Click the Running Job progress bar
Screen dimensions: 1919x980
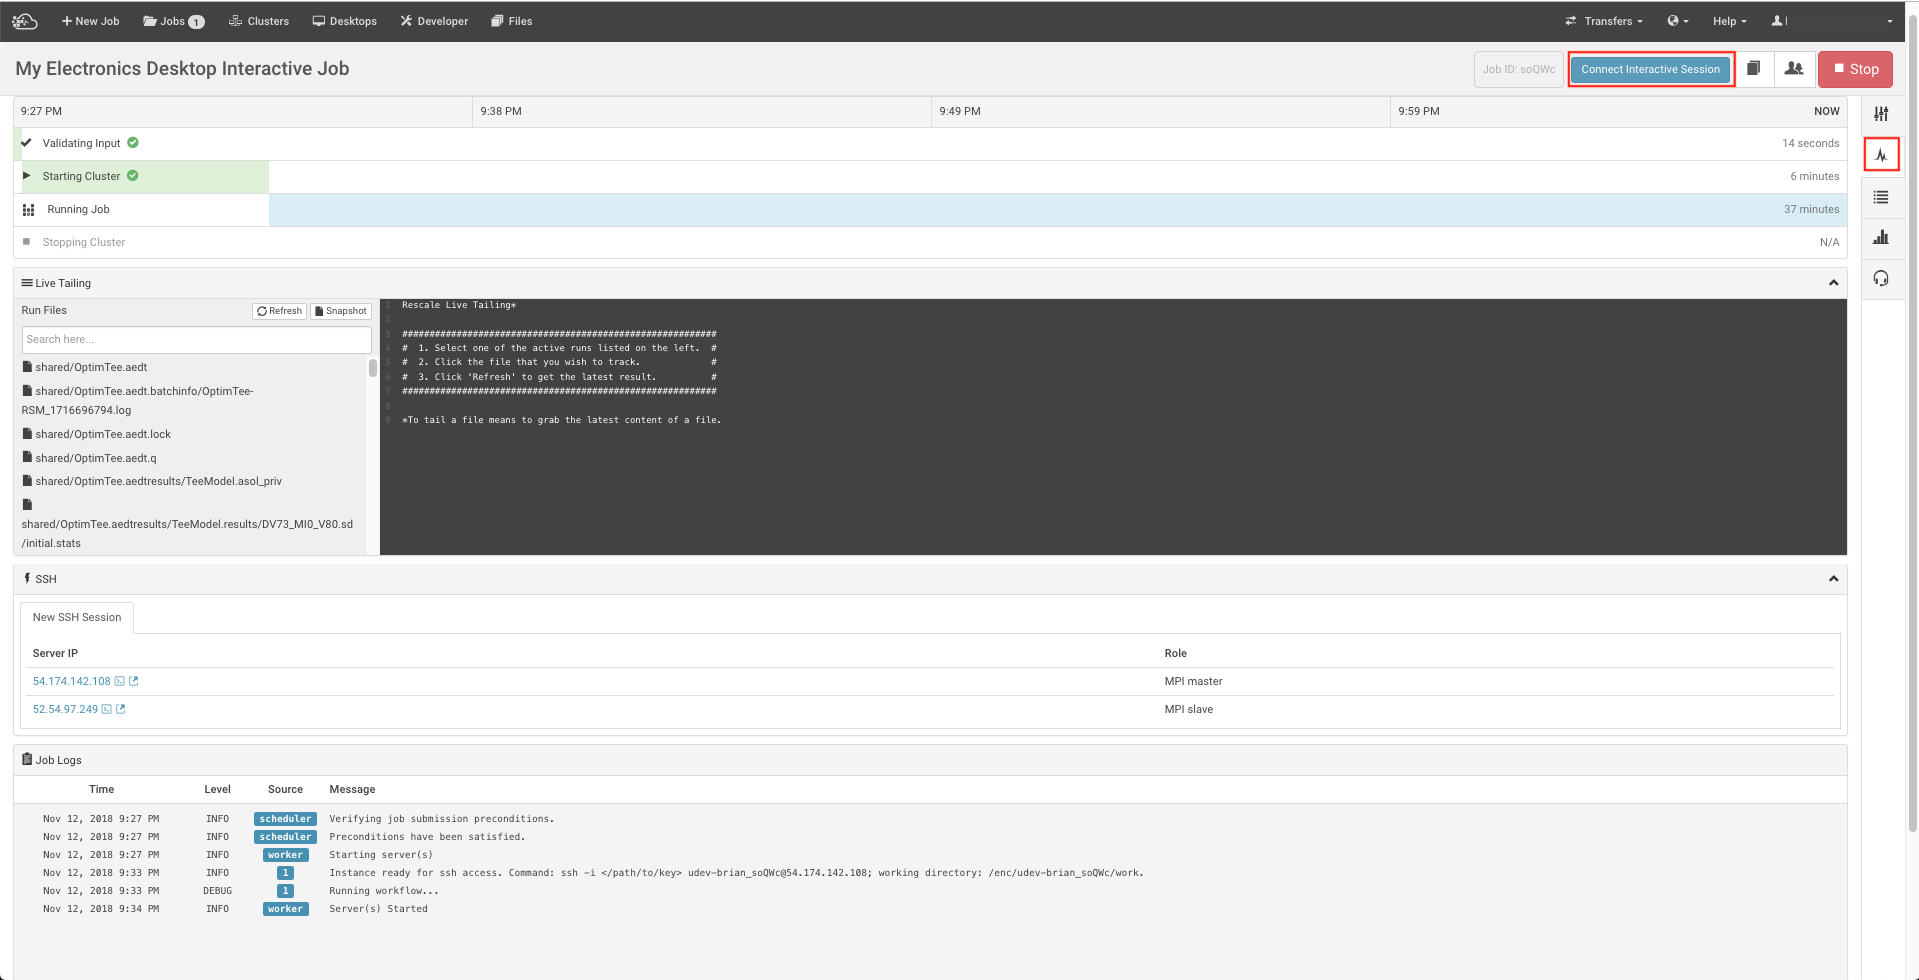coord(1058,209)
